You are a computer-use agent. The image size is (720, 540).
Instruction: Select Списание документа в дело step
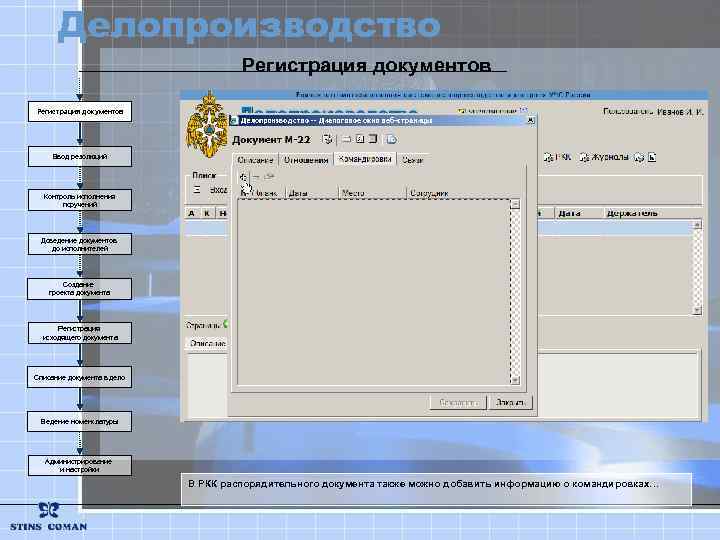(x=80, y=377)
